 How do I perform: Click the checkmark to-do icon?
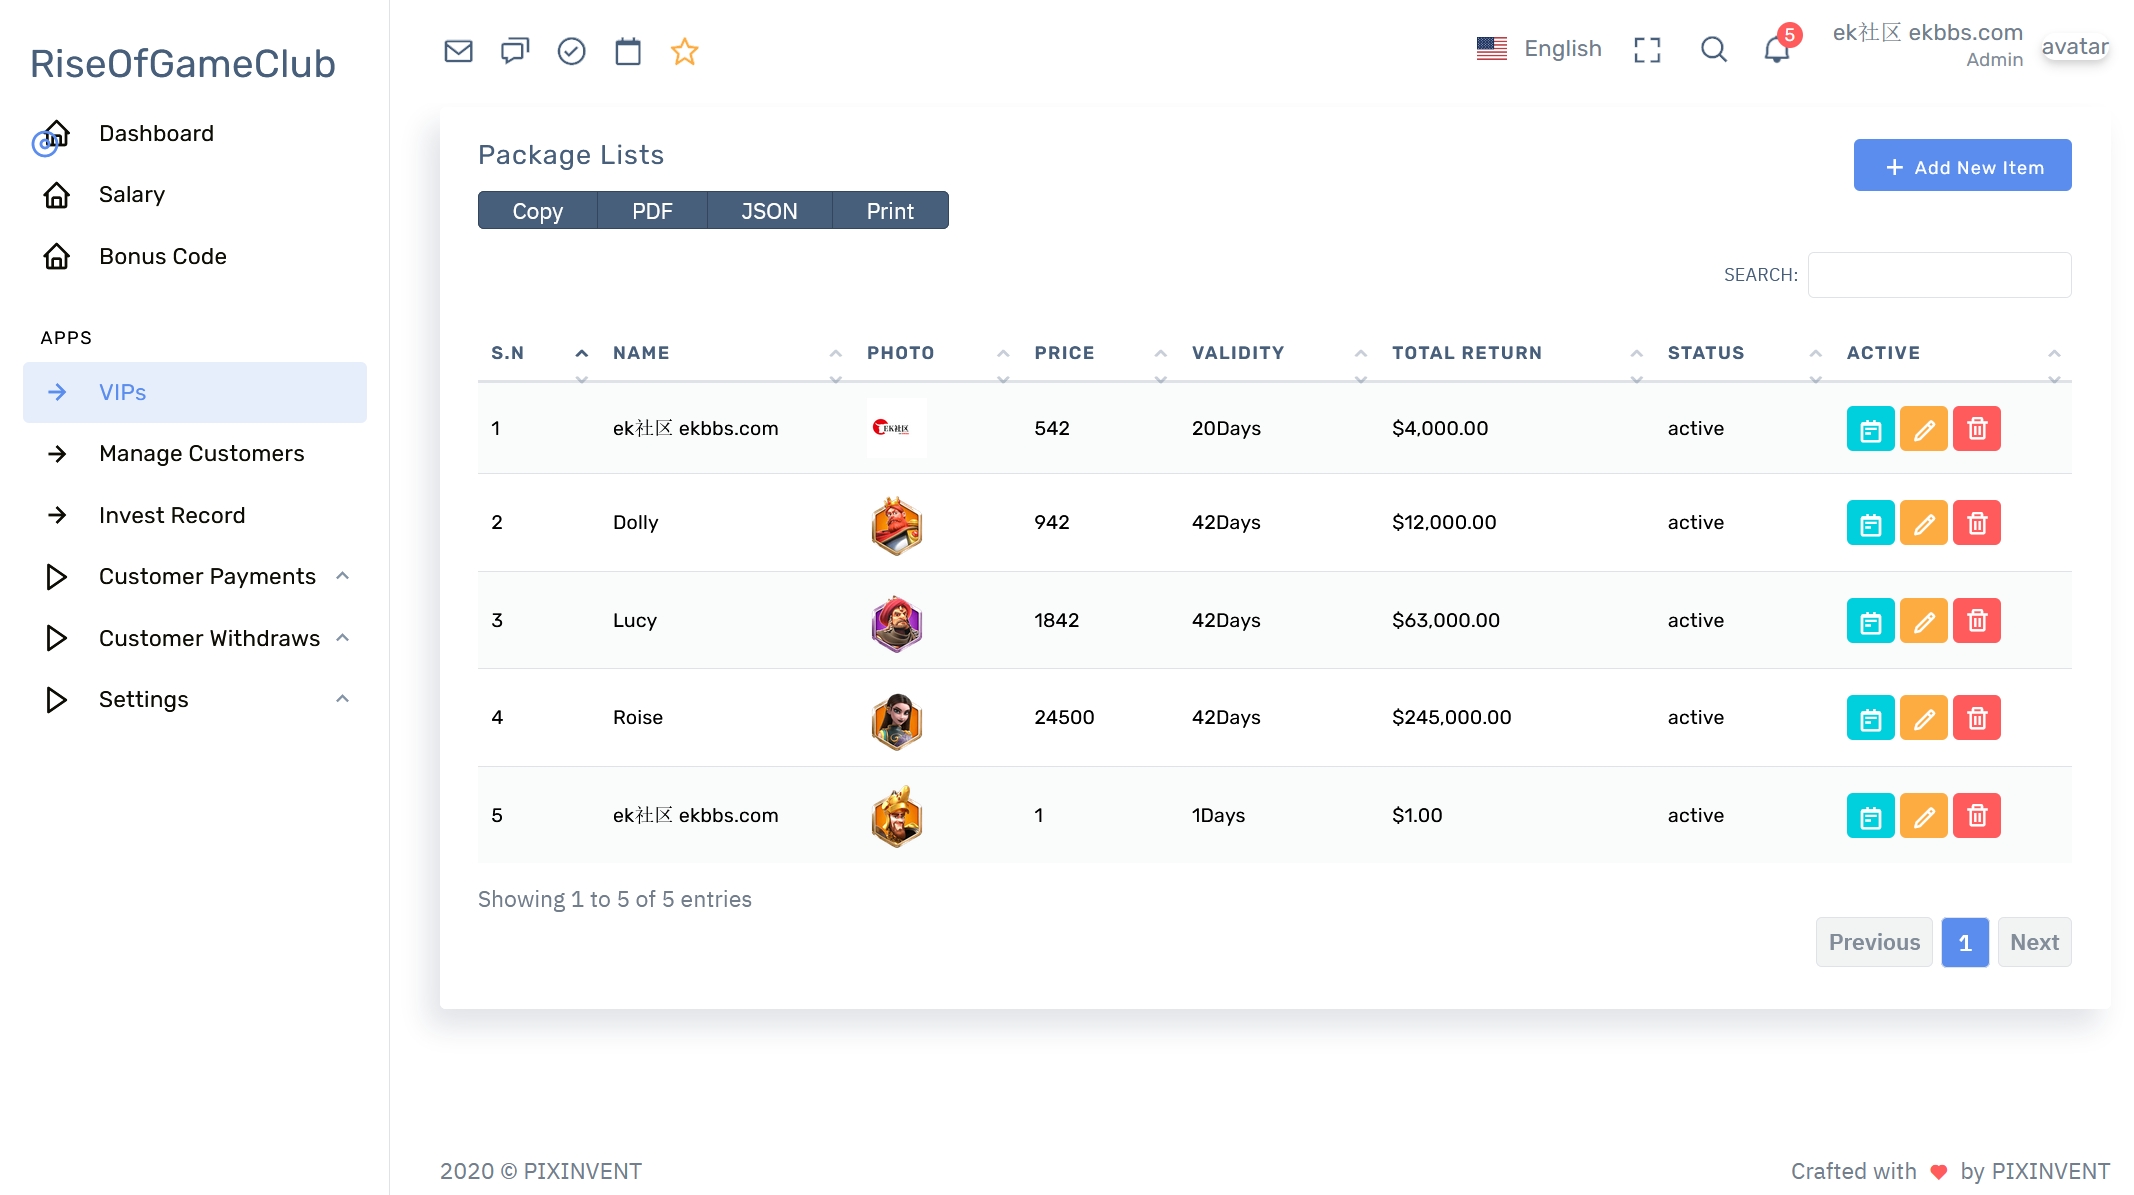[x=571, y=51]
